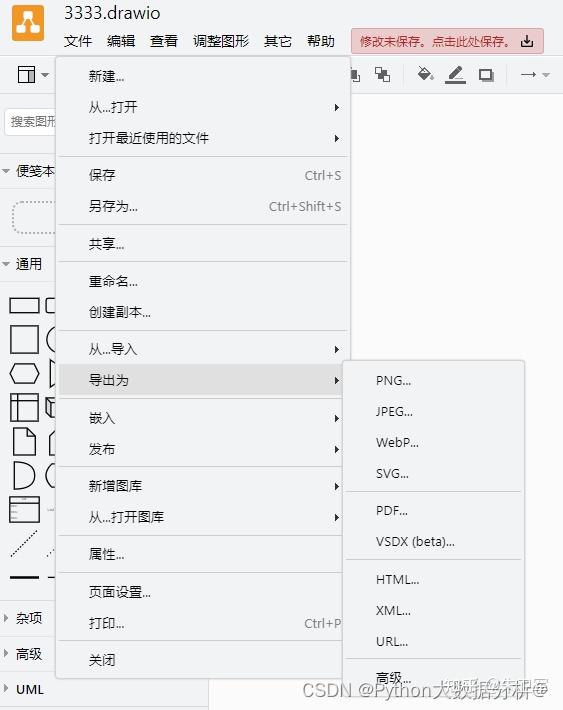Pick the rectangle shape in General
The height and width of the screenshot is (710, 563).
24,306
